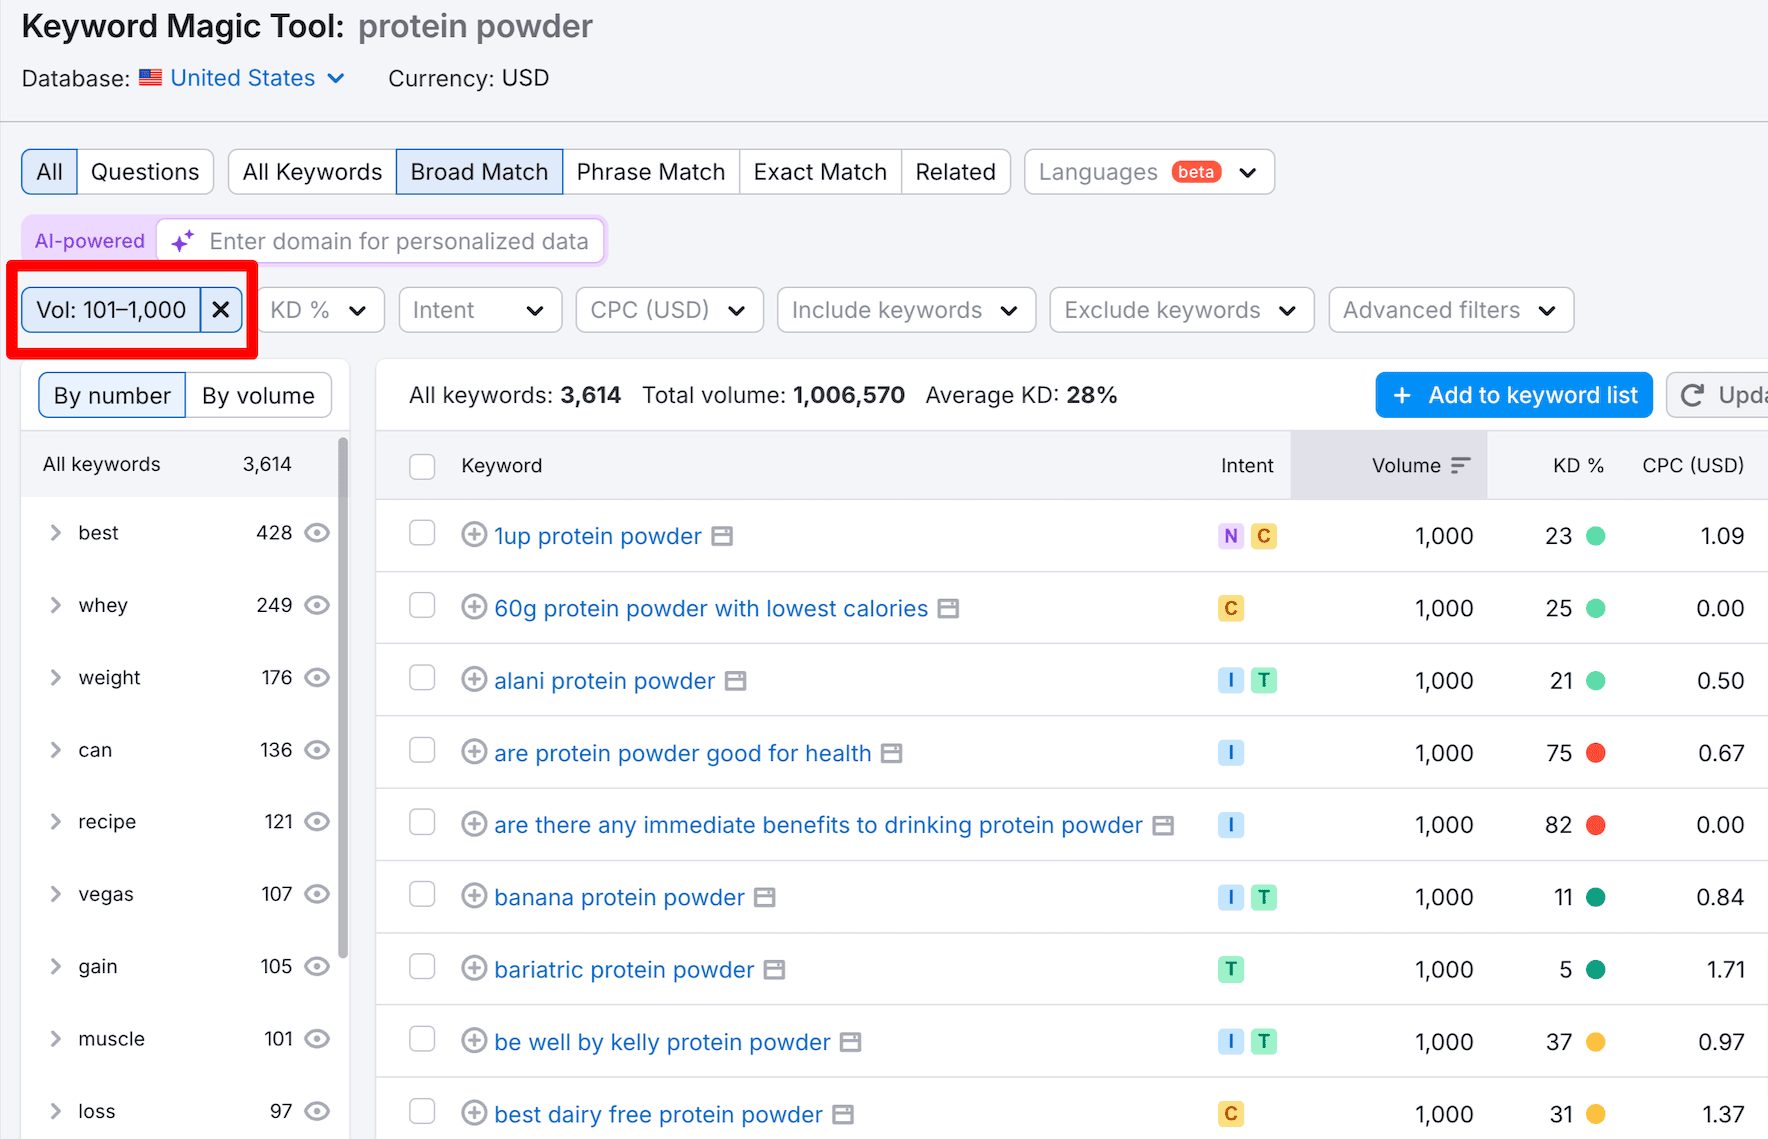Viewport: 1768px width, 1139px height.
Task: Click the Update metrics refresh icon
Action: (x=1692, y=395)
